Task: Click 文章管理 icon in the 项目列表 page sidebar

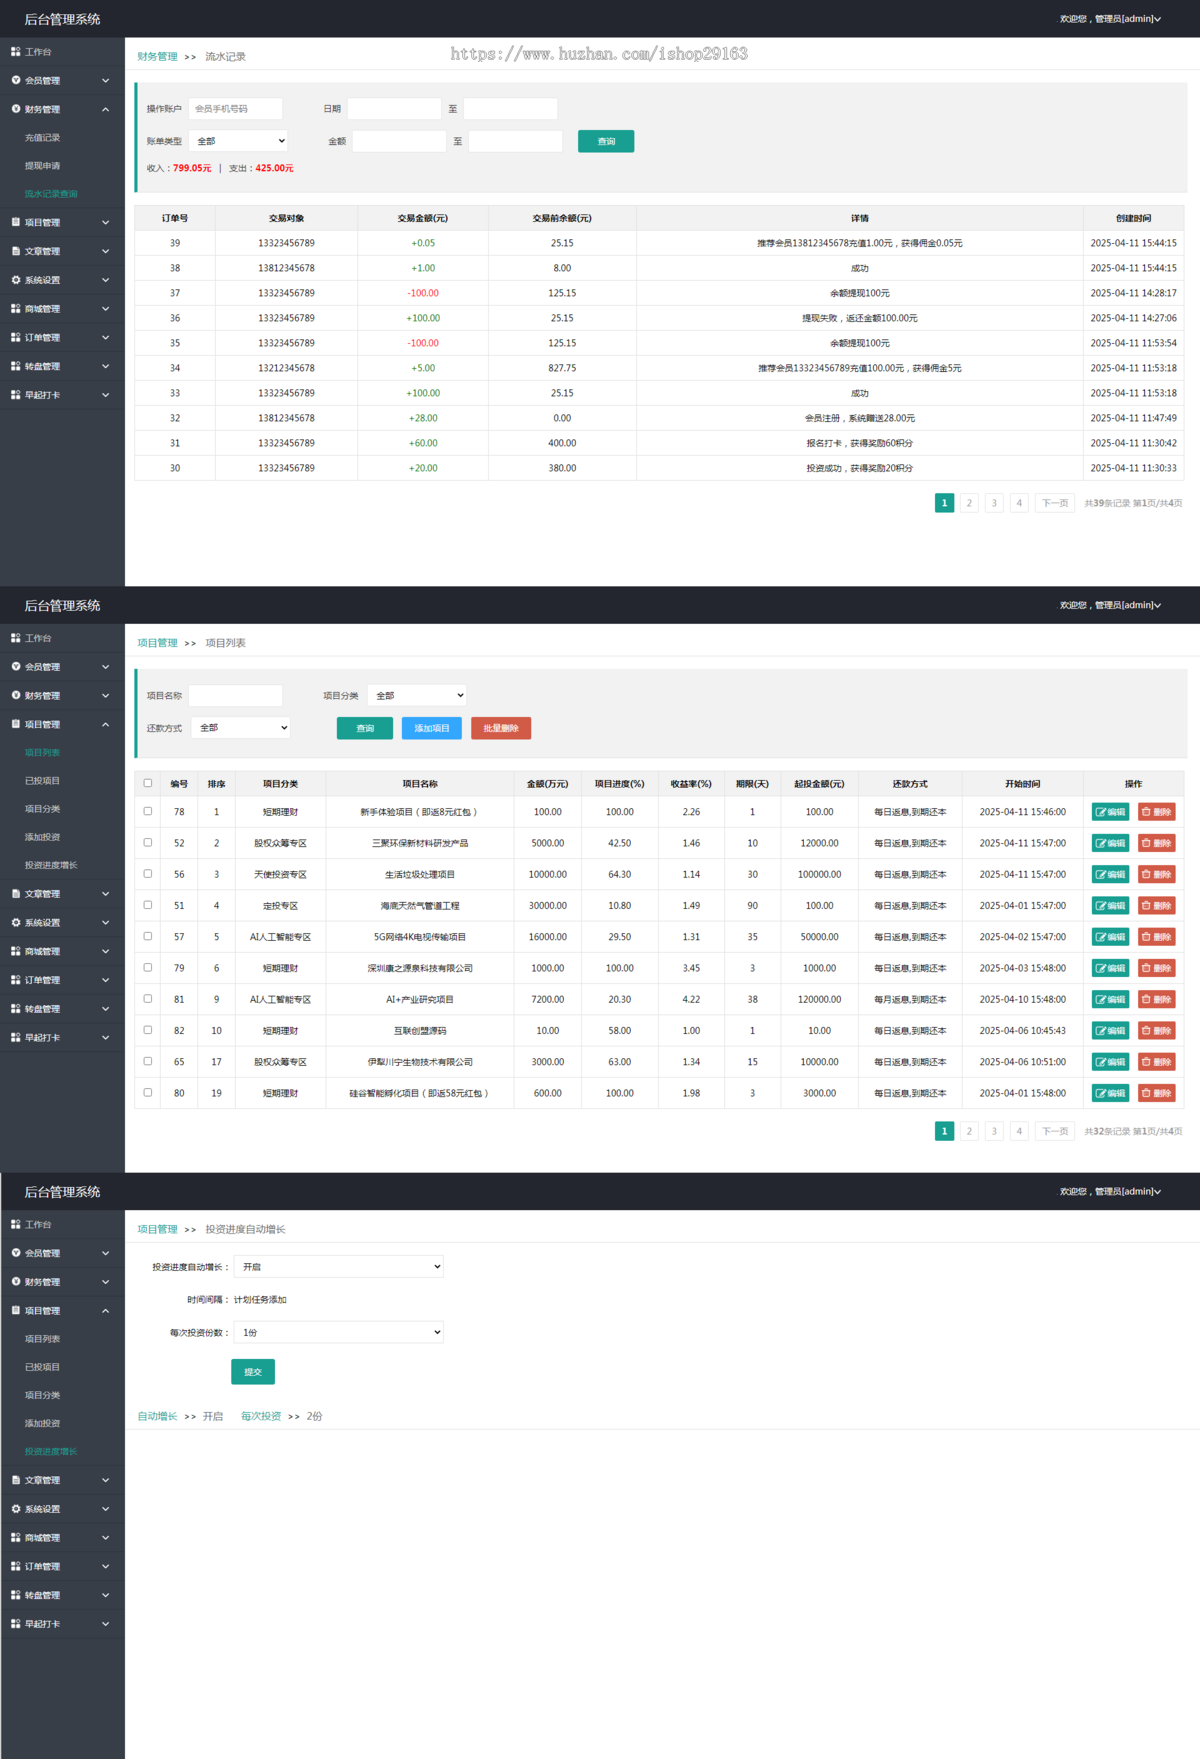Action: [x=16, y=894]
